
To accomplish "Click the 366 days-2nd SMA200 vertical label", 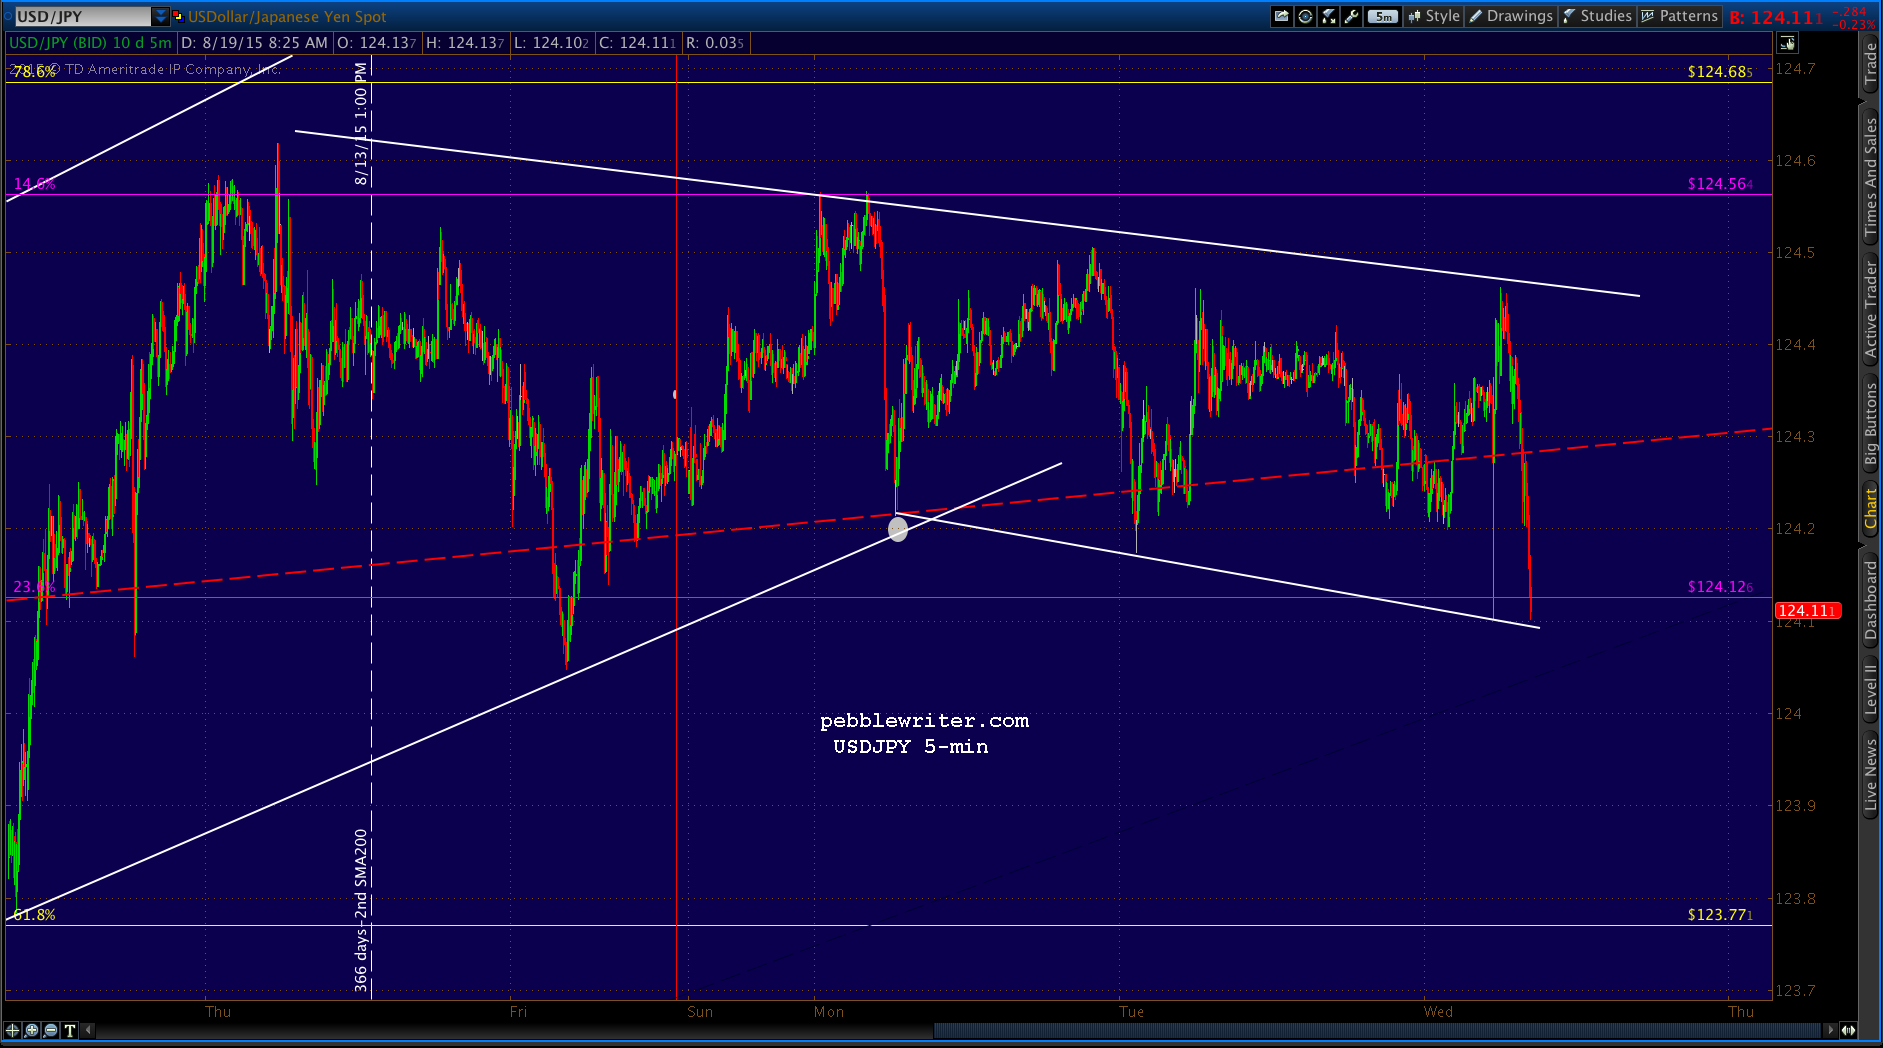I will coord(361,910).
